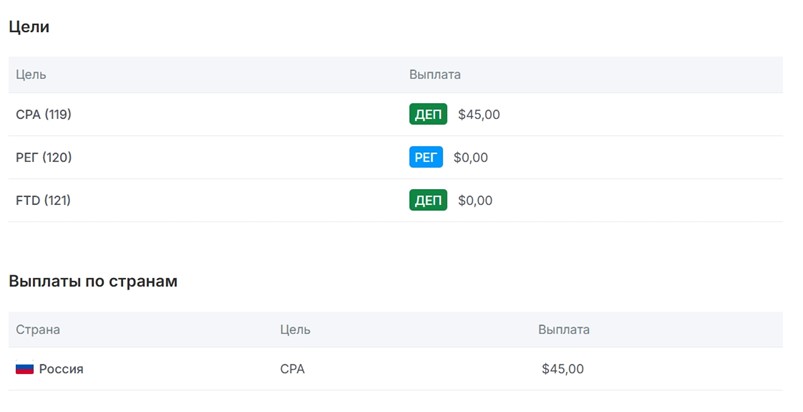Click the Цель column header in goals table
This screenshot has width=803, height=412.
31,74
